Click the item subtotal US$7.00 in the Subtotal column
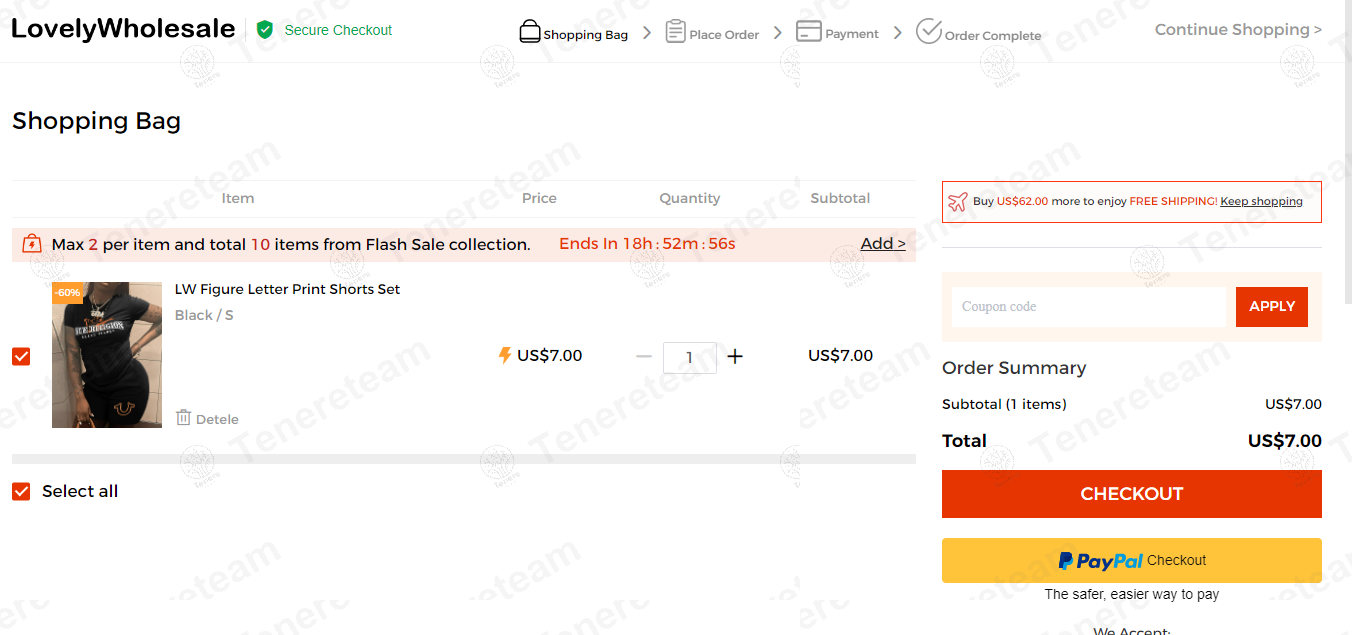 (840, 356)
